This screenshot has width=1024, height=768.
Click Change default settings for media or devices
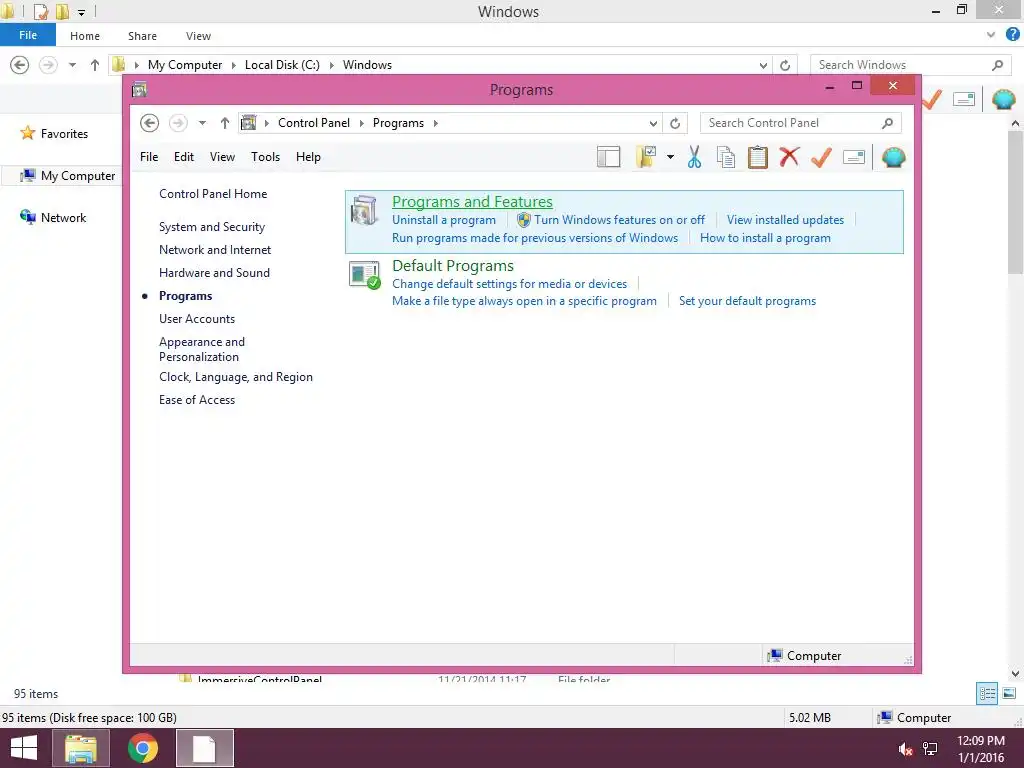point(509,284)
